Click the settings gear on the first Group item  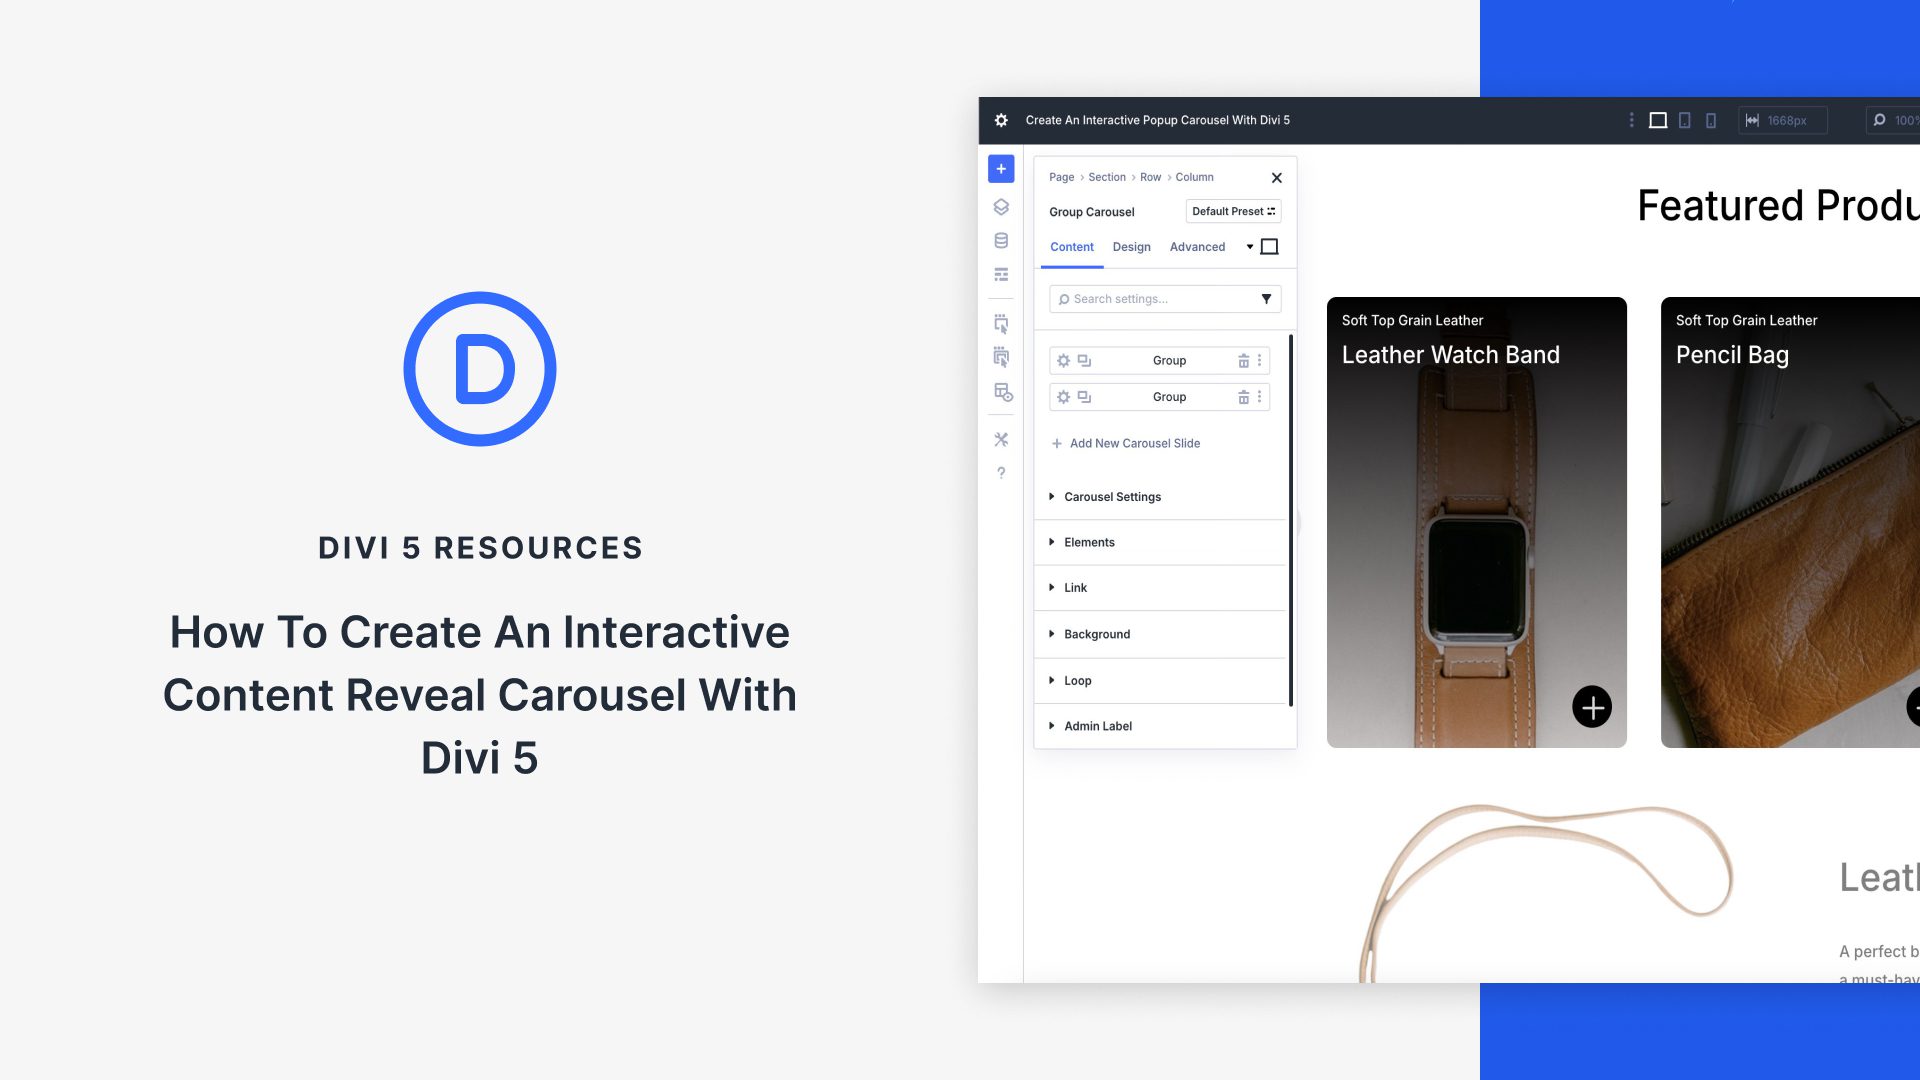click(1063, 360)
